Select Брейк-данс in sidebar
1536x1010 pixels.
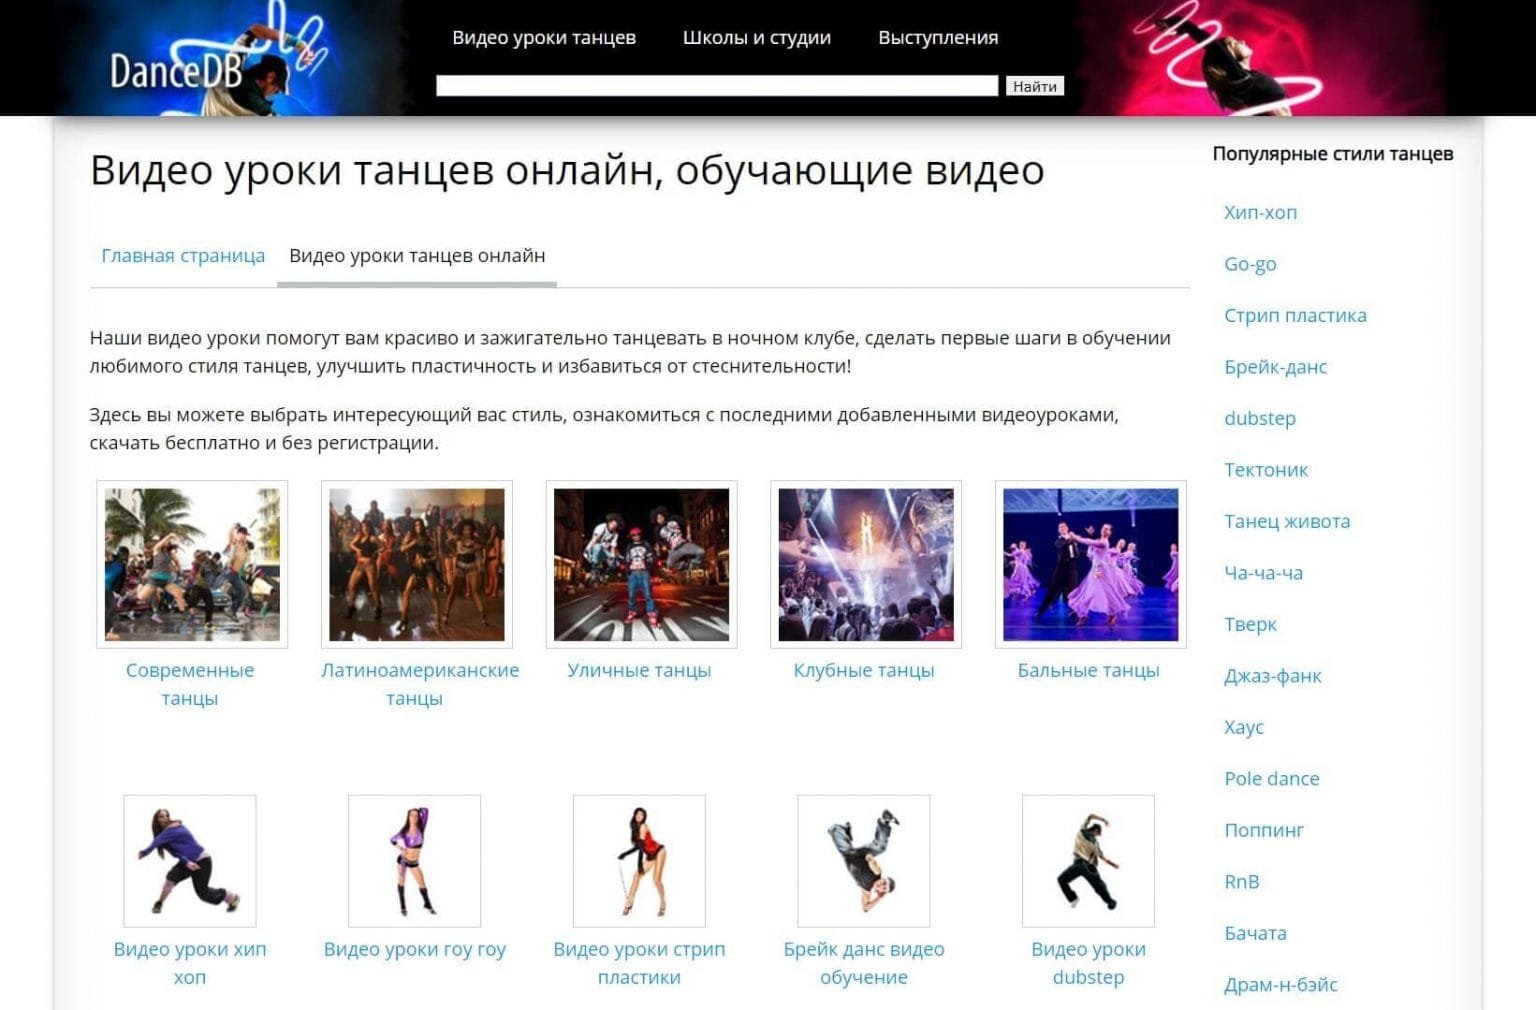tap(1275, 367)
